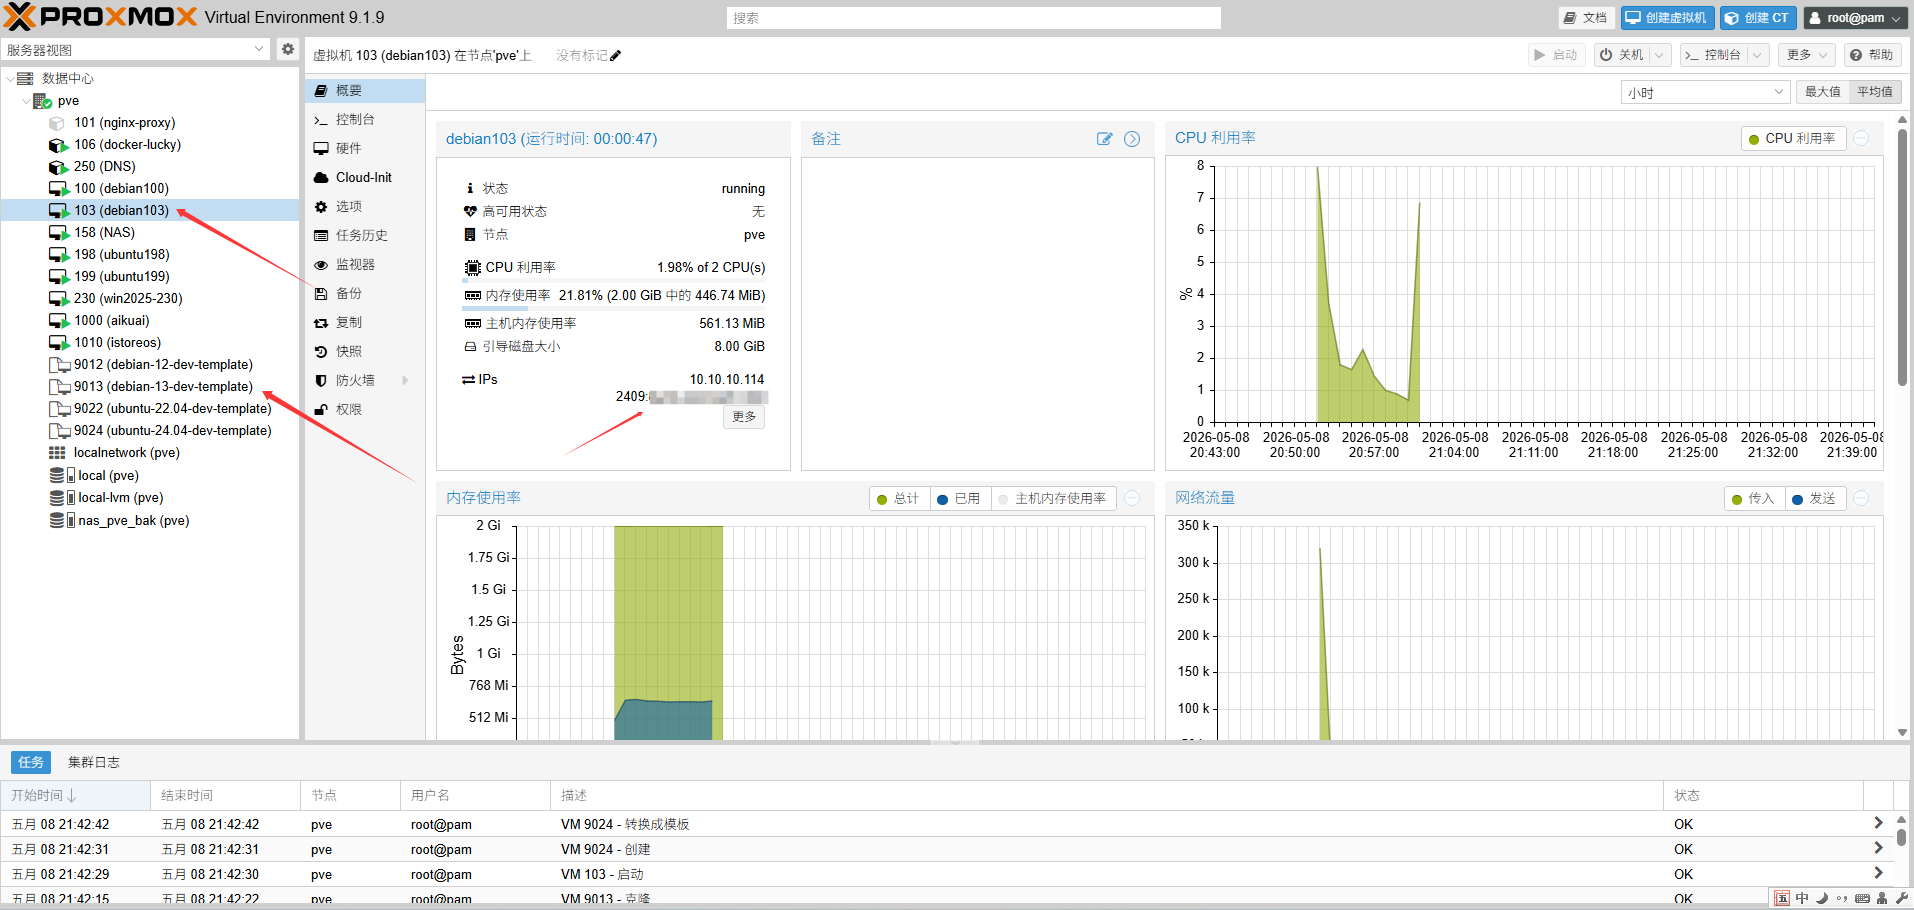This screenshot has height=910, width=1914.
Task: Open the 任务历史 task history section
Action: point(365,235)
